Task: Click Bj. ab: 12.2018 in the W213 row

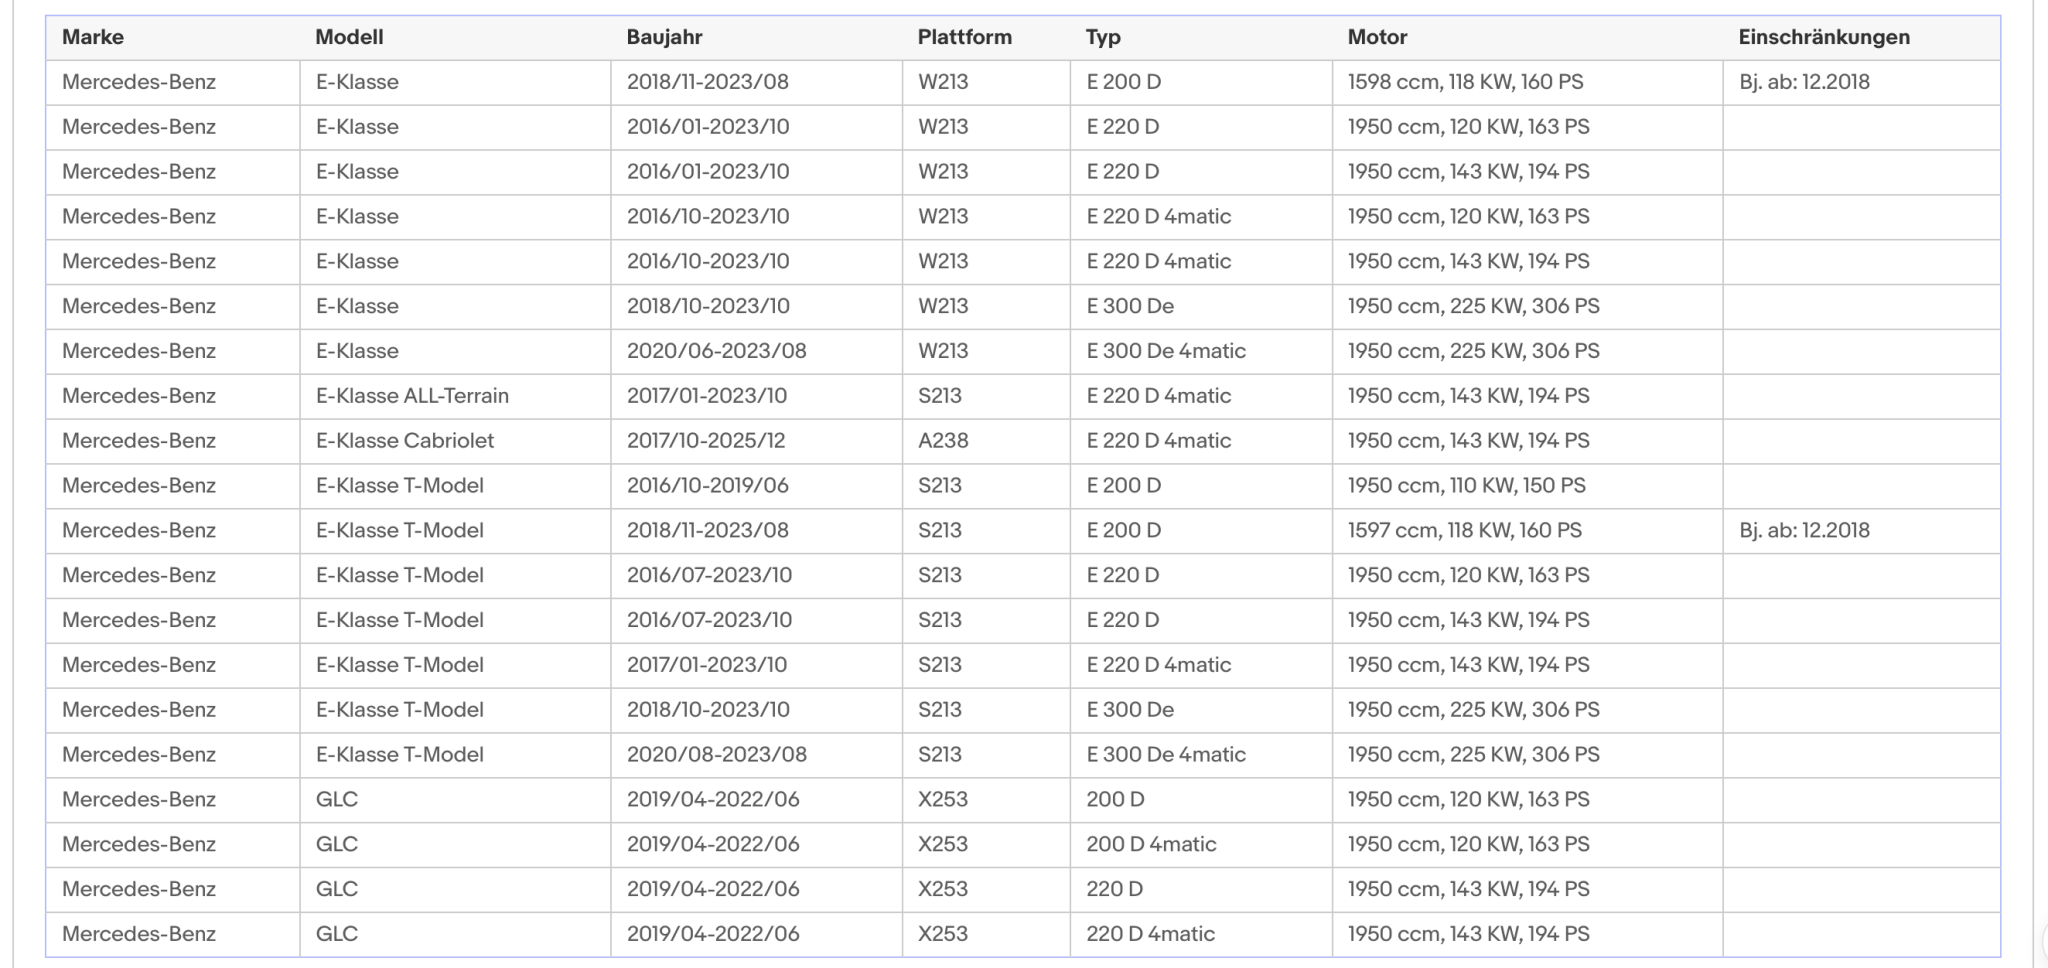Action: pos(1804,82)
